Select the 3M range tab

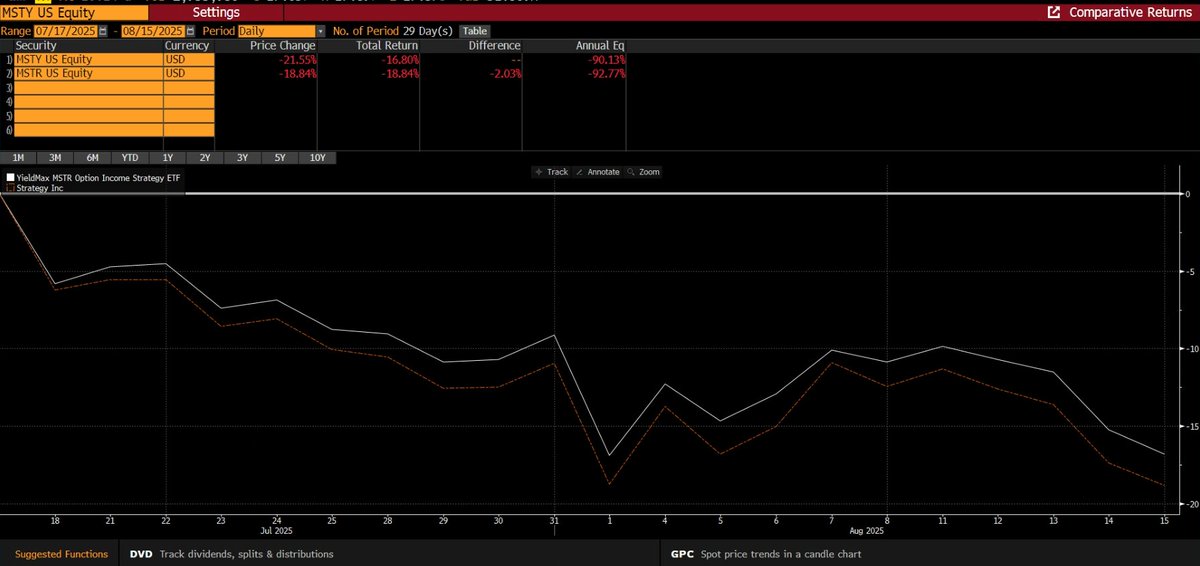55,157
